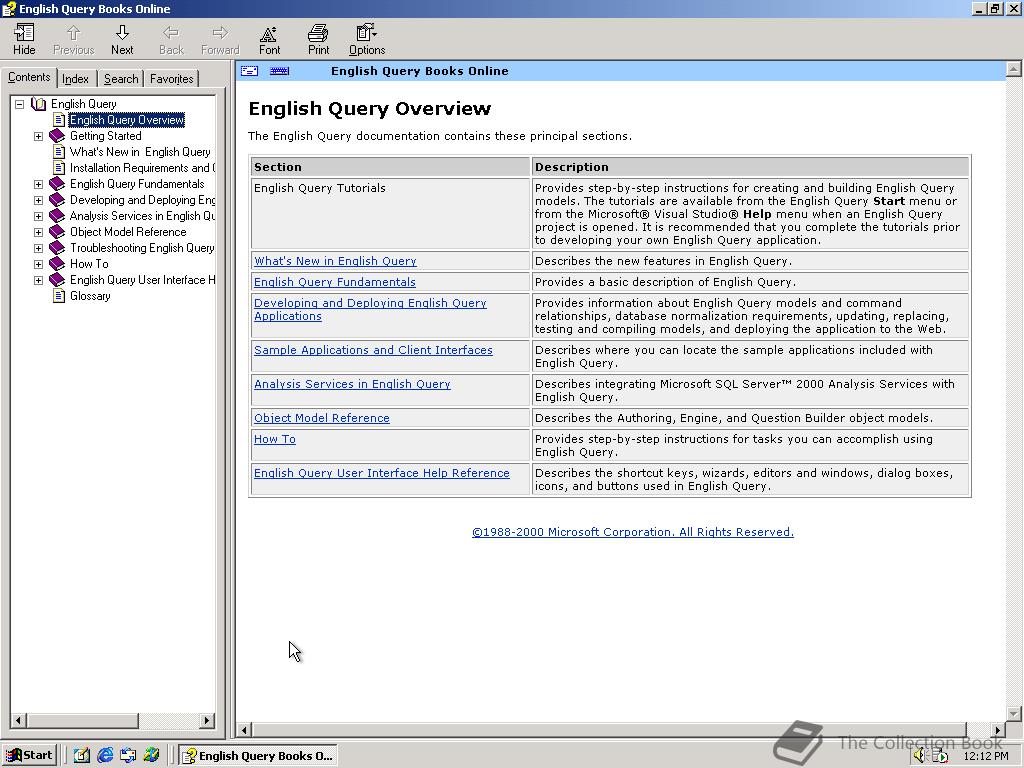1024x768 pixels.
Task: Open the English Query Fundamentals link
Action: [334, 282]
